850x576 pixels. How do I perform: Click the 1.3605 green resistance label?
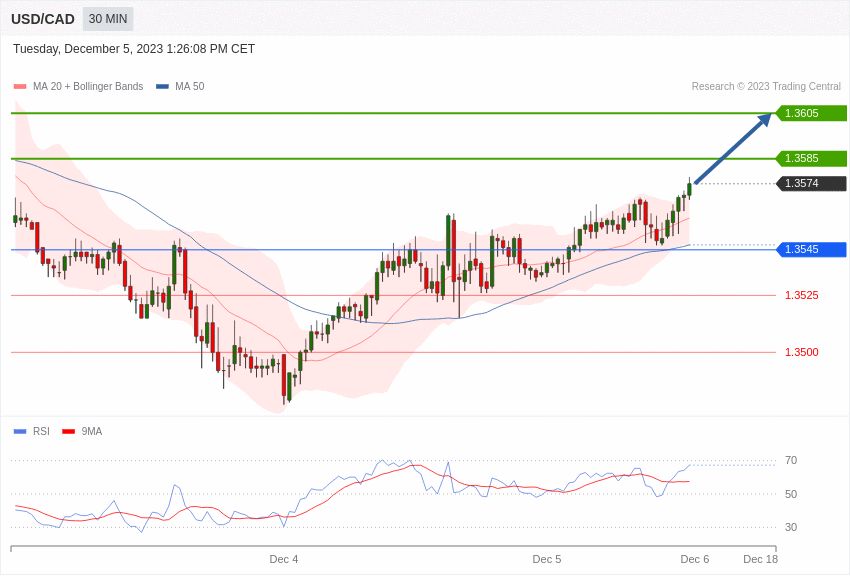tap(811, 113)
